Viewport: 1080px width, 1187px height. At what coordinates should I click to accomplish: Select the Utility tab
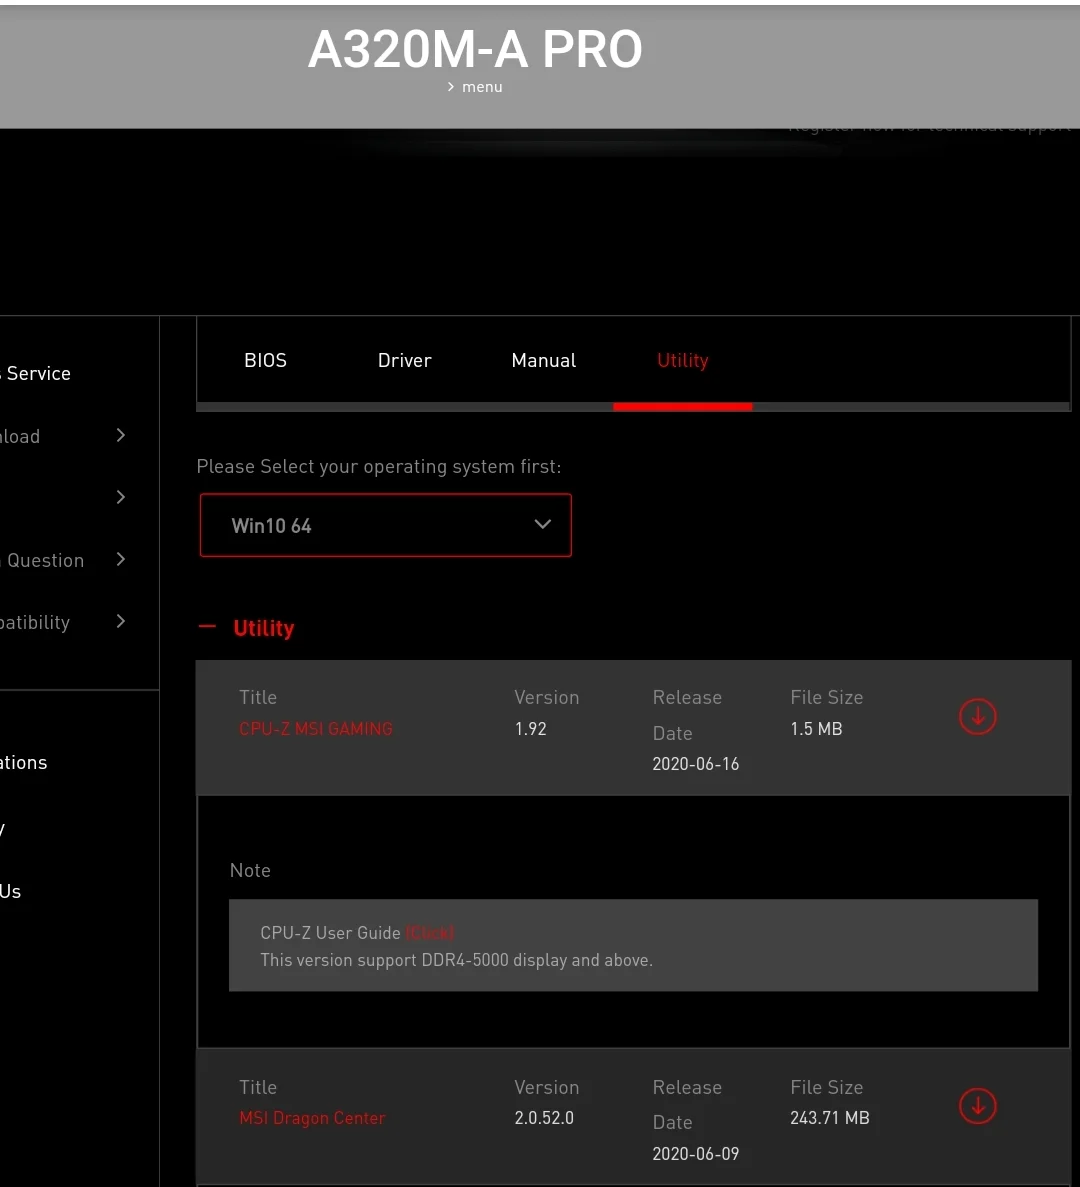coord(682,360)
